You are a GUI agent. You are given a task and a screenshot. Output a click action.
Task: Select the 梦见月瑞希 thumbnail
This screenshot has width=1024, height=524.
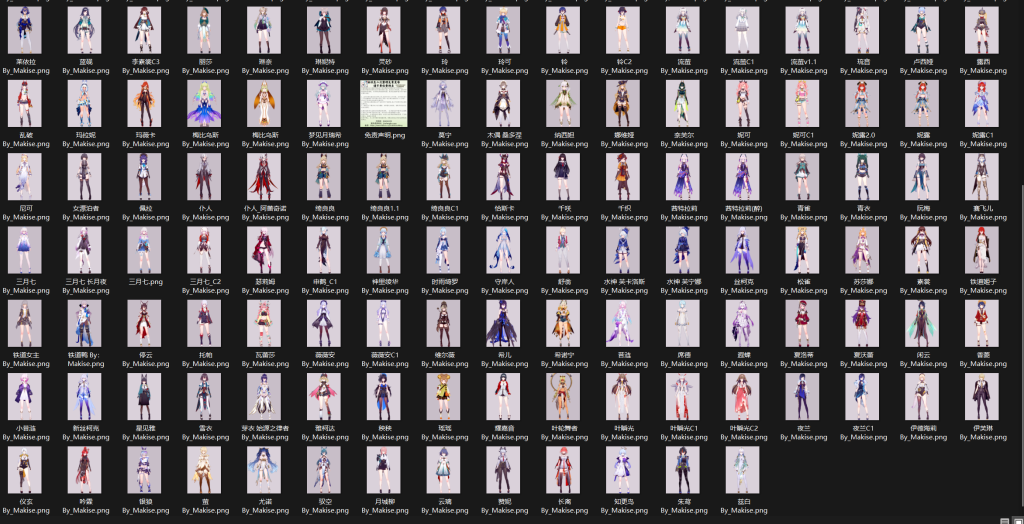coord(323,103)
